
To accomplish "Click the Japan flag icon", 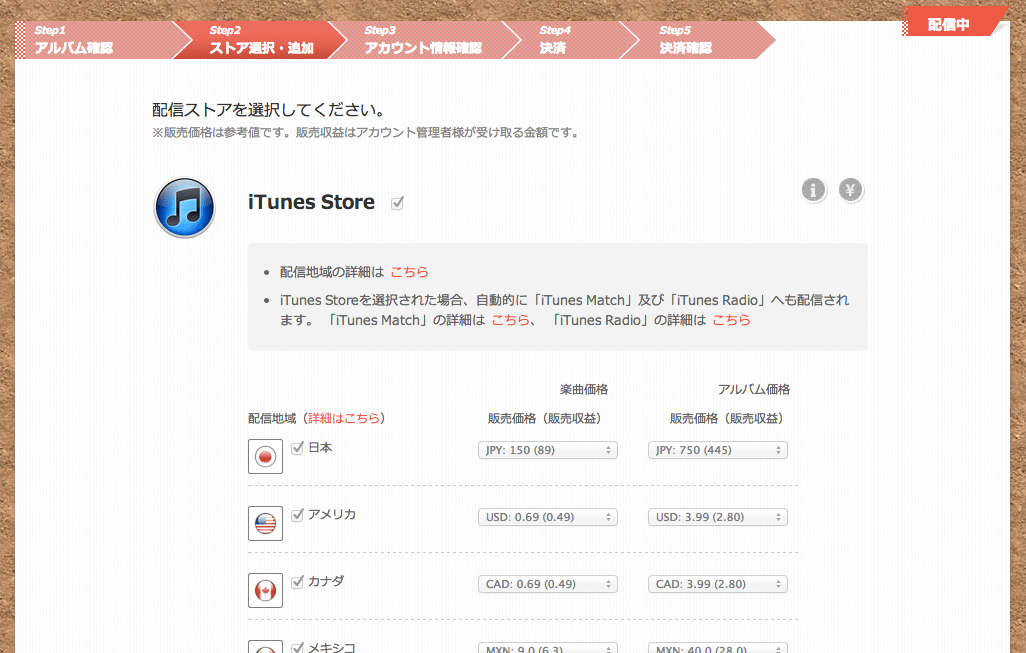I will 265,456.
